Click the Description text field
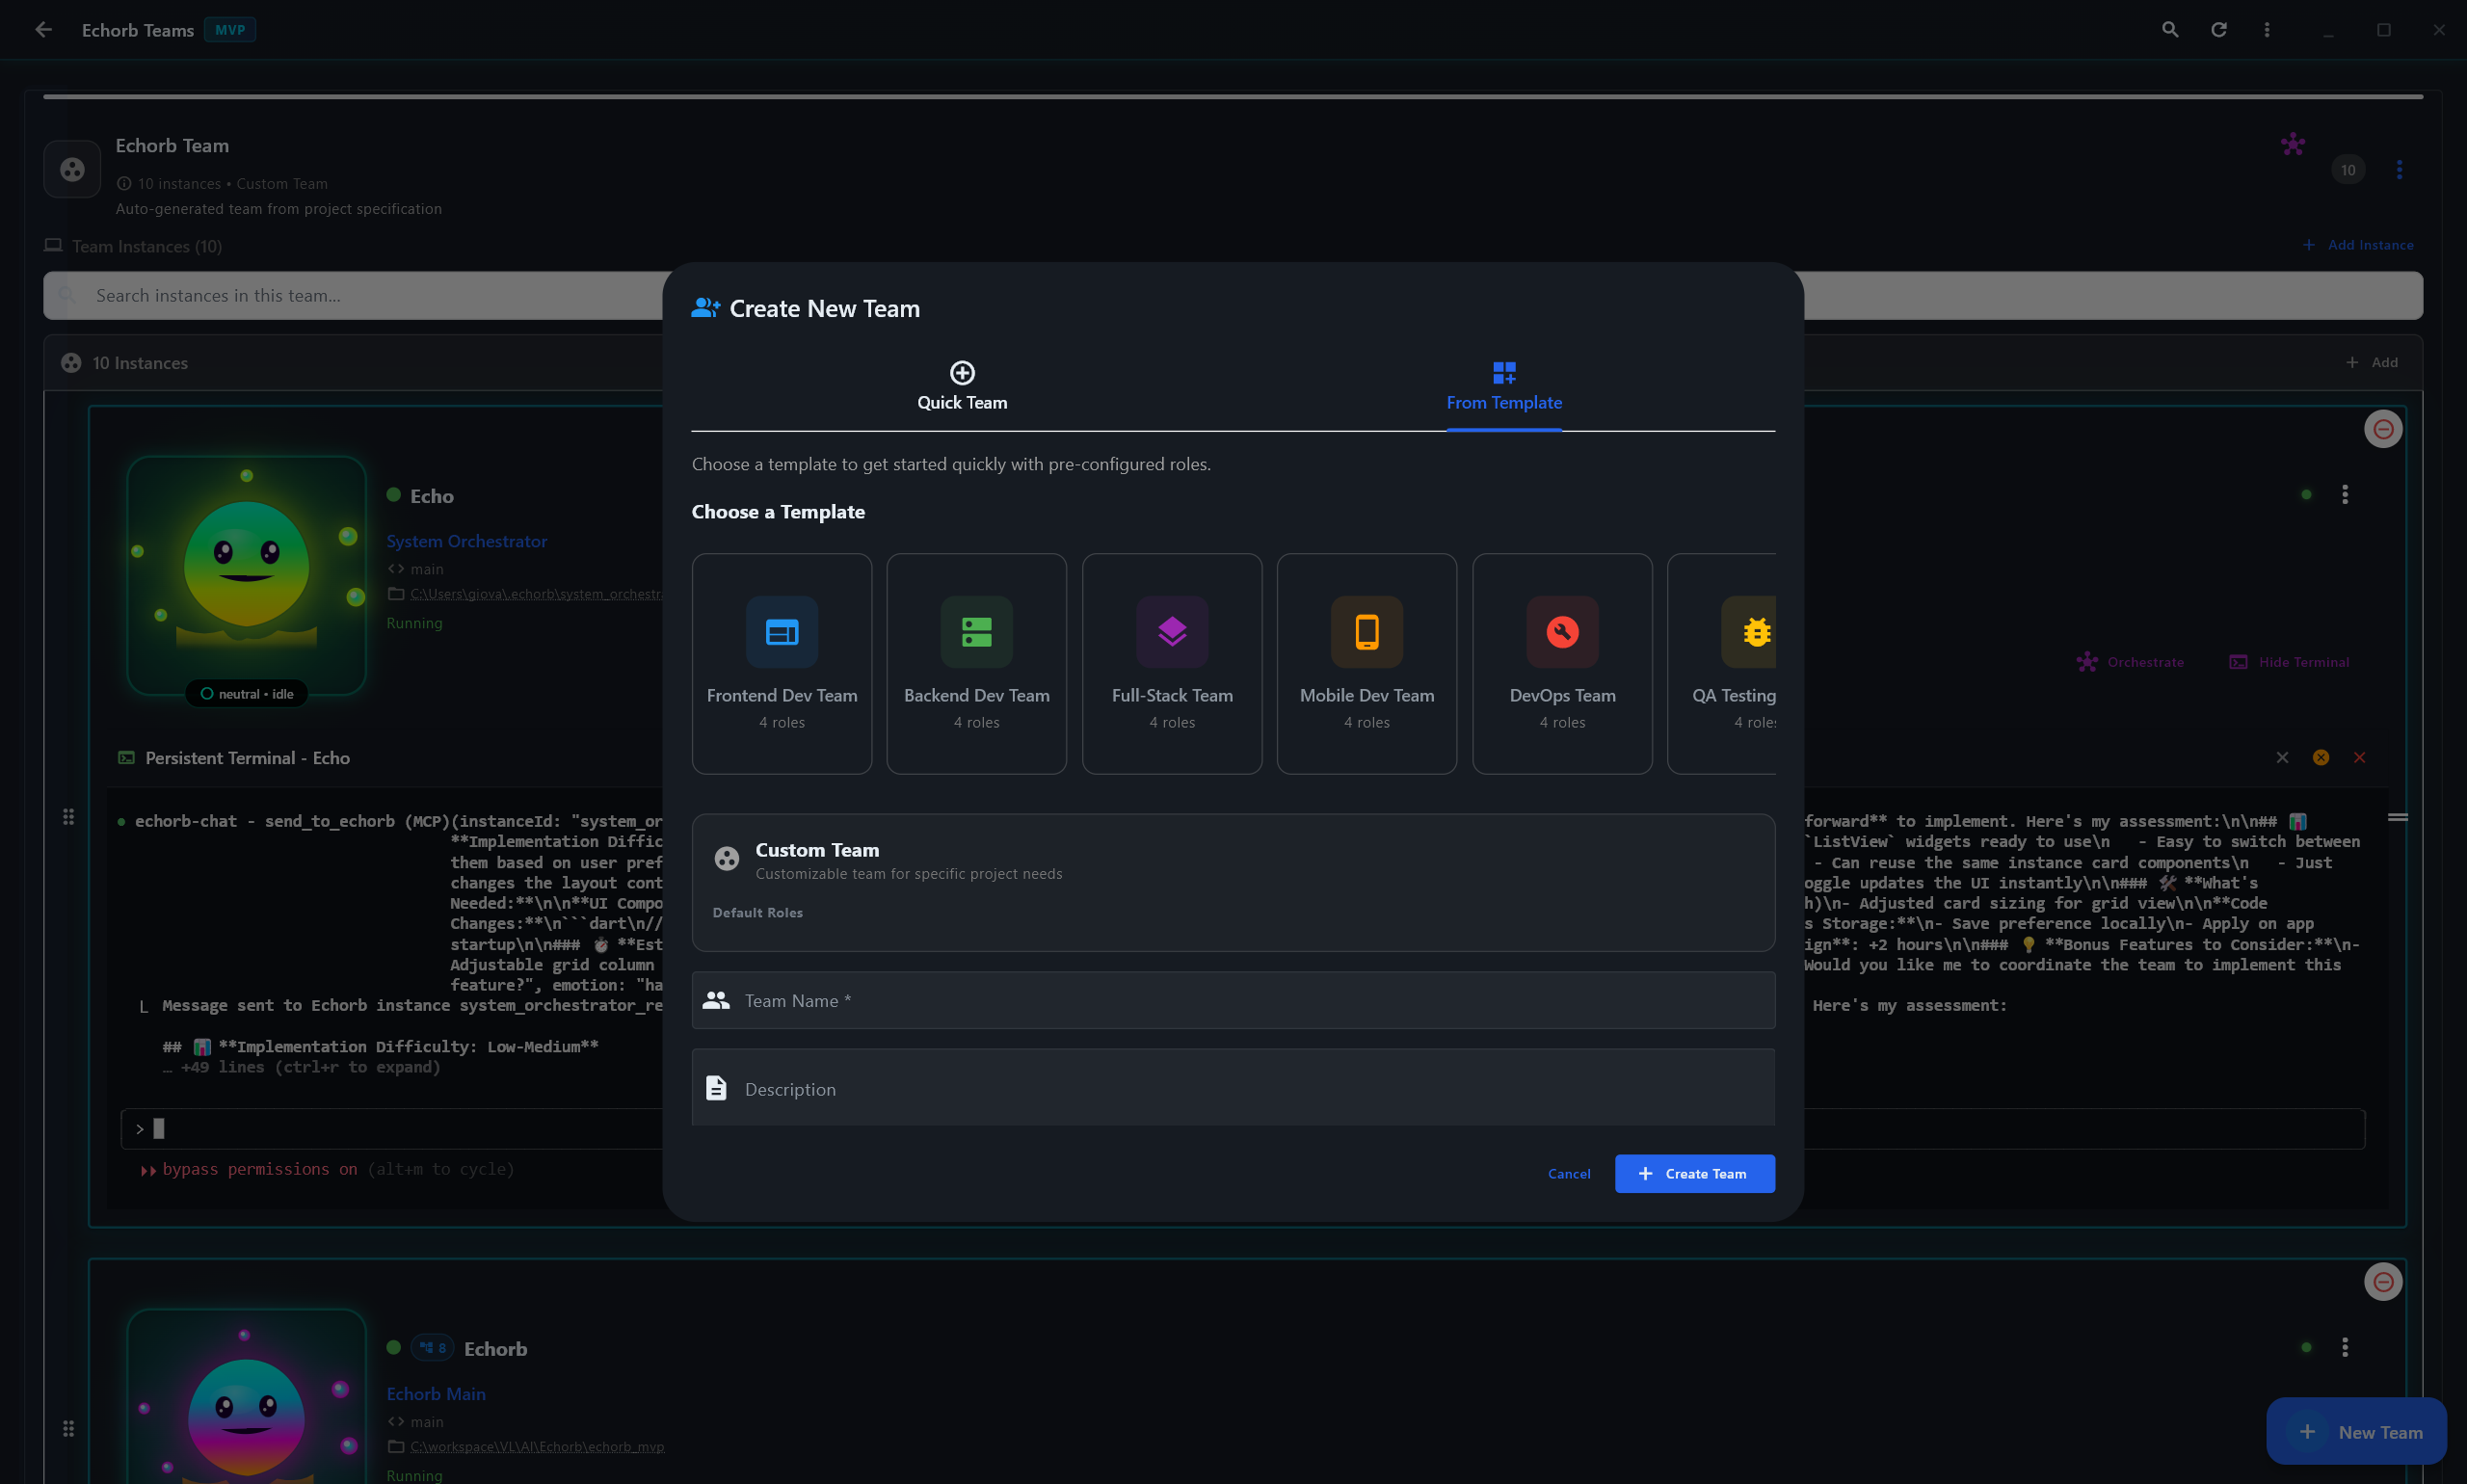Viewport: 2467px width, 1484px height. pos(1232,1088)
